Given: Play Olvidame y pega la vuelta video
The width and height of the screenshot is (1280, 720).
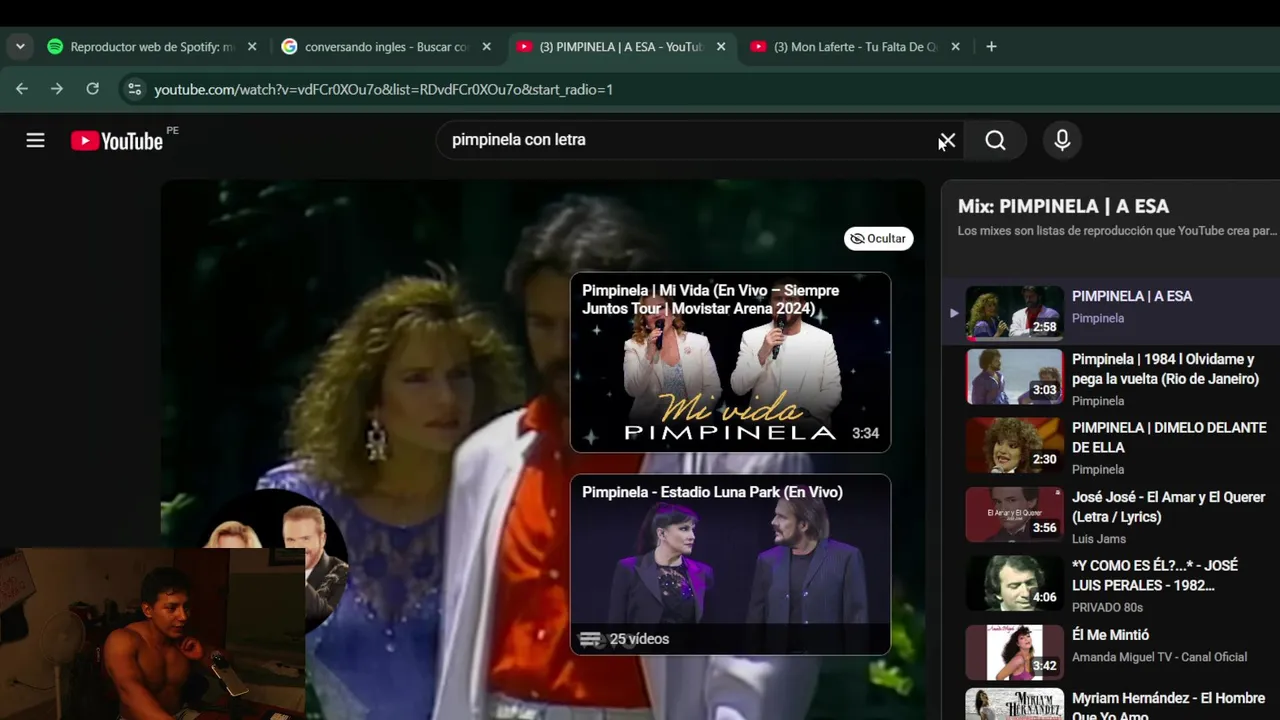Looking at the screenshot, I should 1165,369.
